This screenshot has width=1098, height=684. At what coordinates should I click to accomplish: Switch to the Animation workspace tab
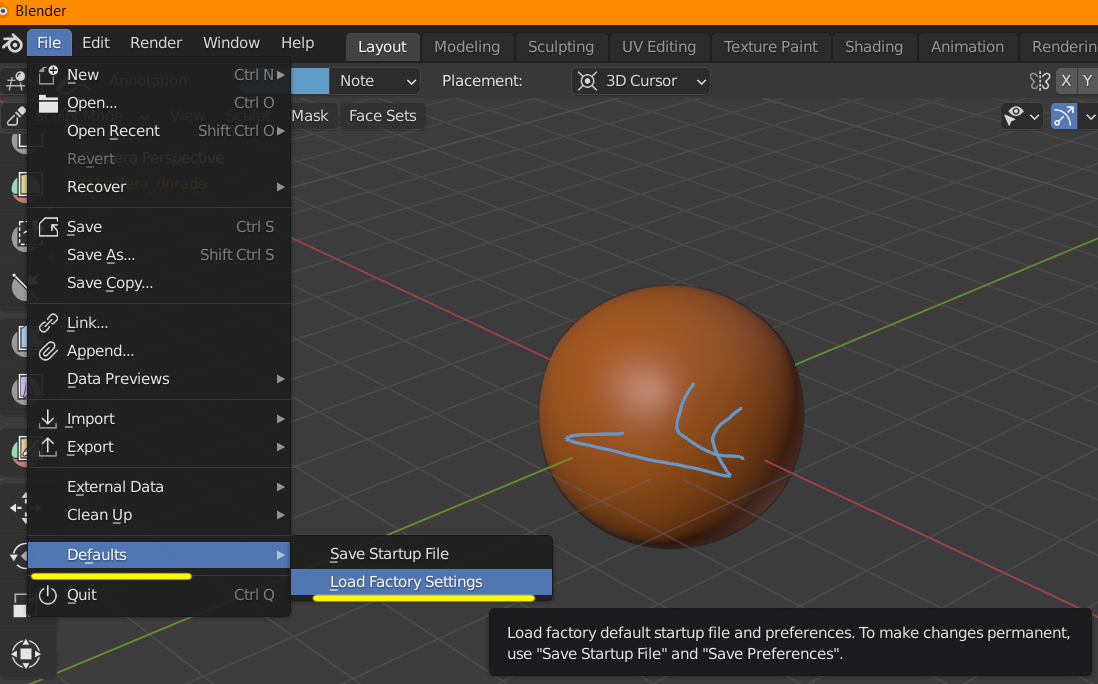967,47
